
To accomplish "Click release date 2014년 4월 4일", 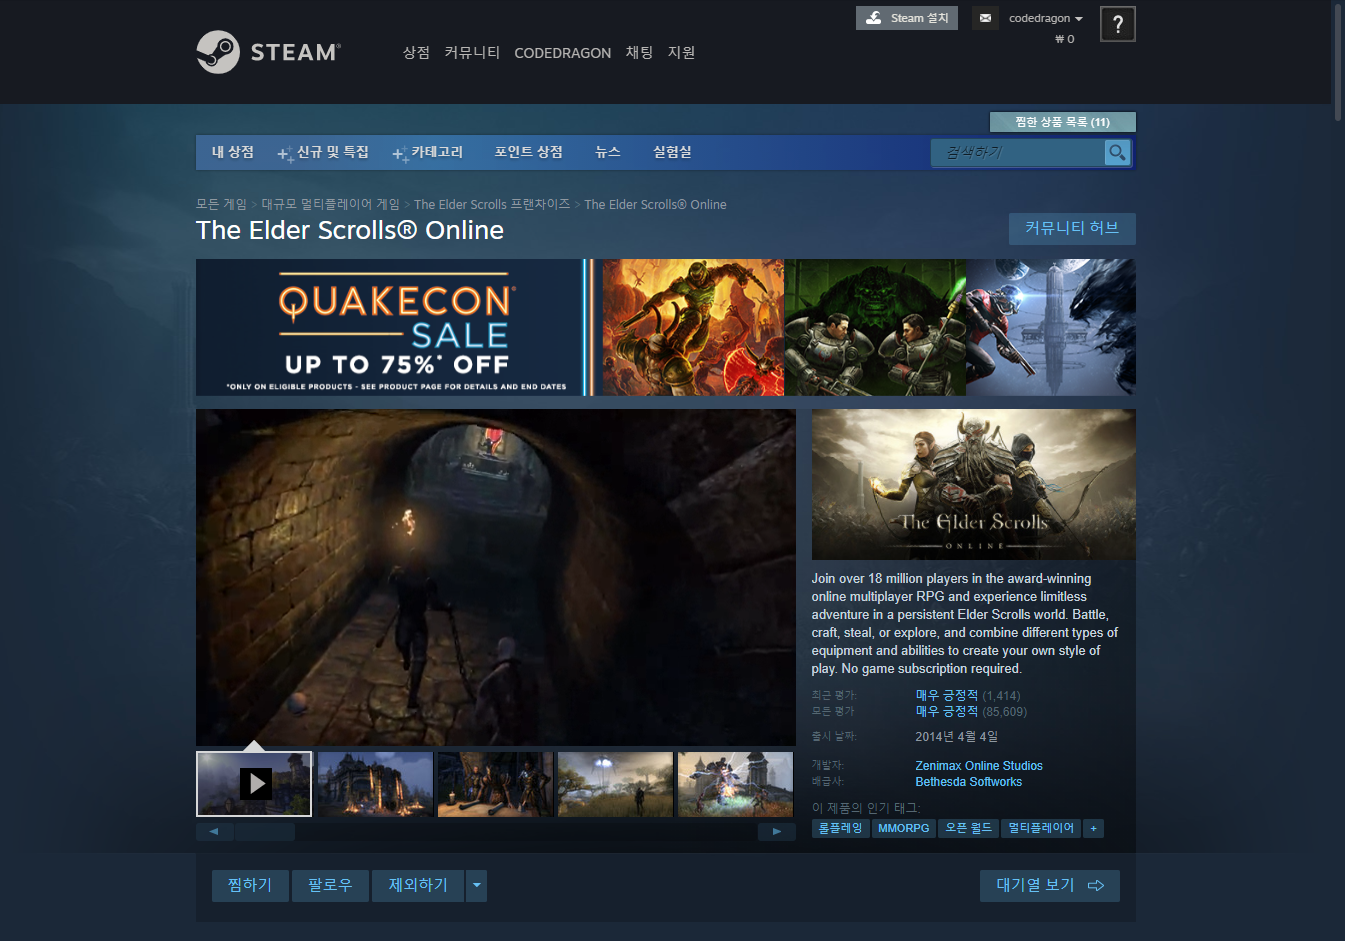I will coord(957,737).
